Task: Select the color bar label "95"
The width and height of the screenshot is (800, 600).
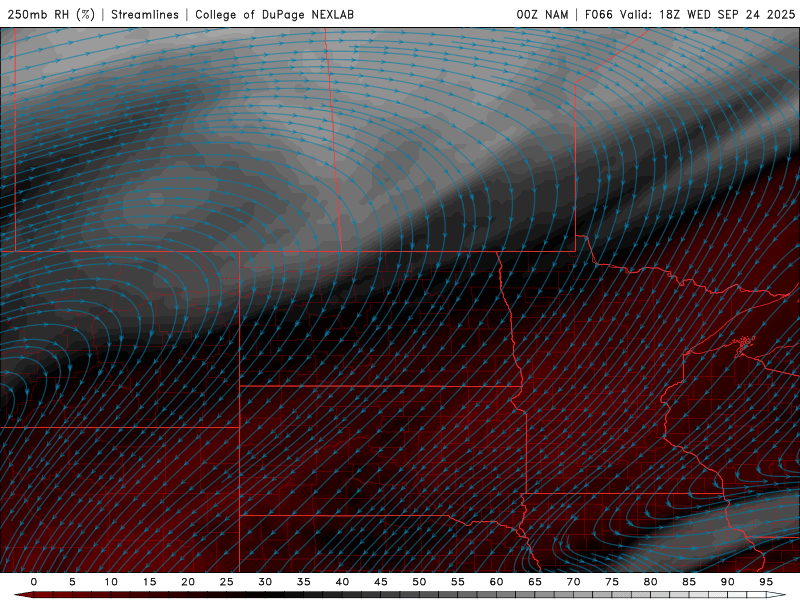Action: pos(766,582)
